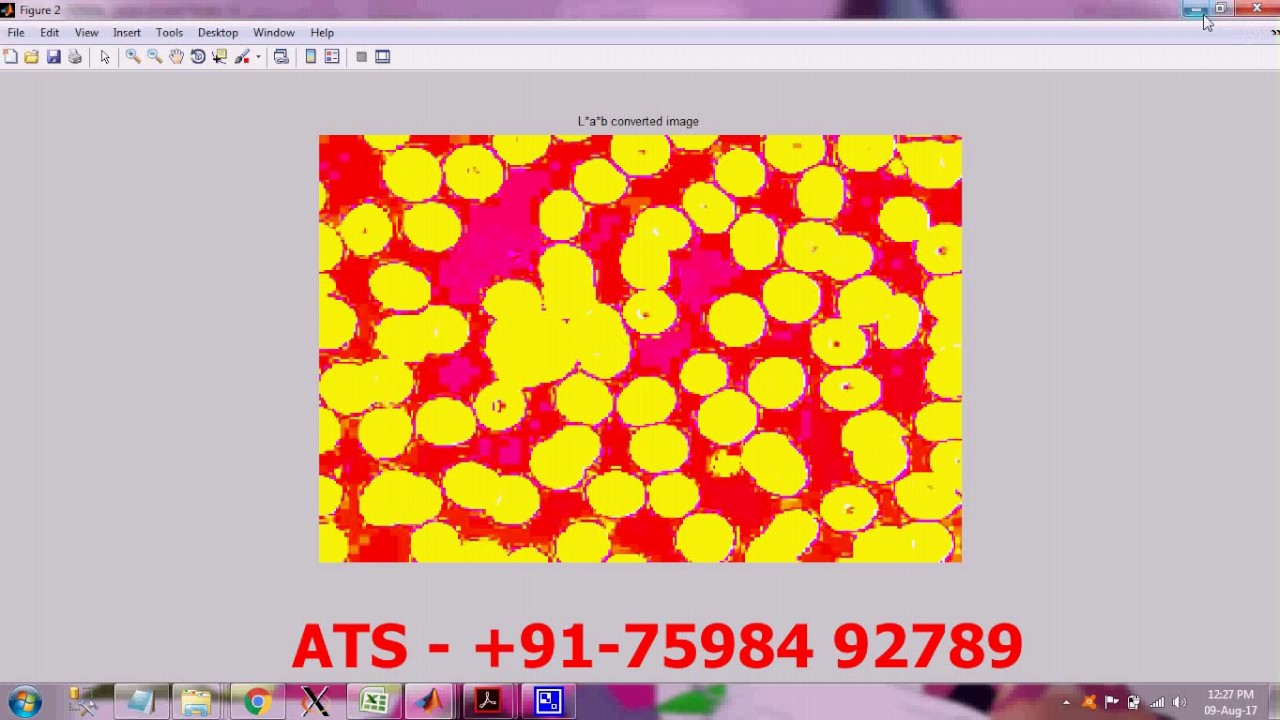Click the Link Plot toolbar icon

281,57
